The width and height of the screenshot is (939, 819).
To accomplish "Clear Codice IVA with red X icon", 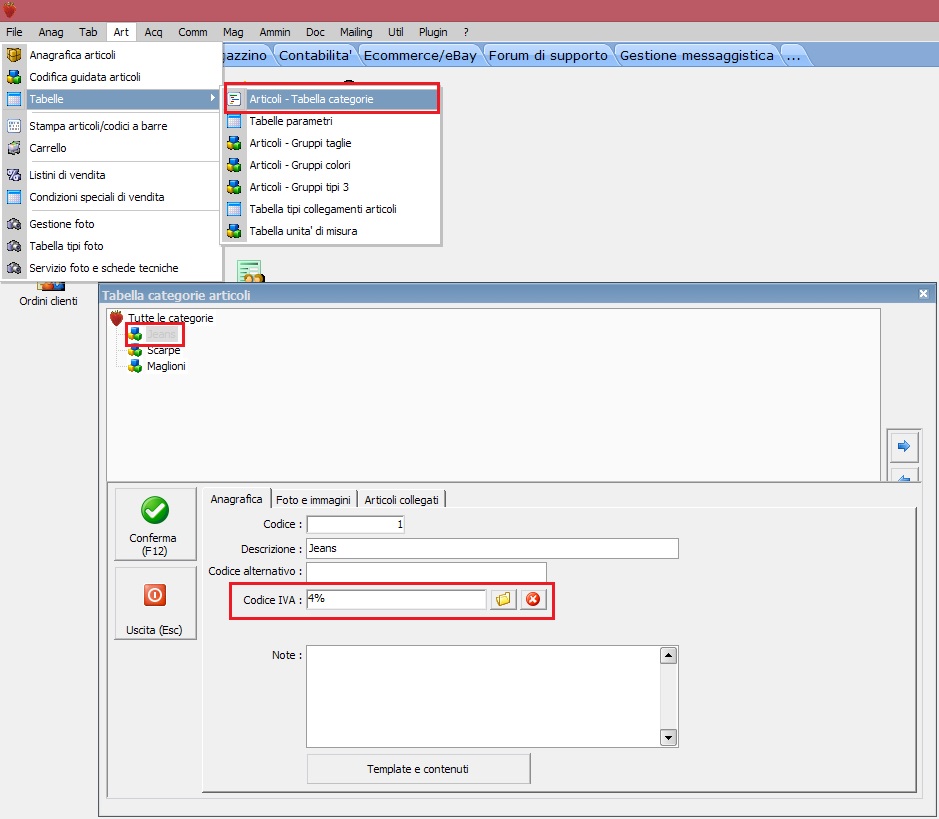I will point(533,599).
